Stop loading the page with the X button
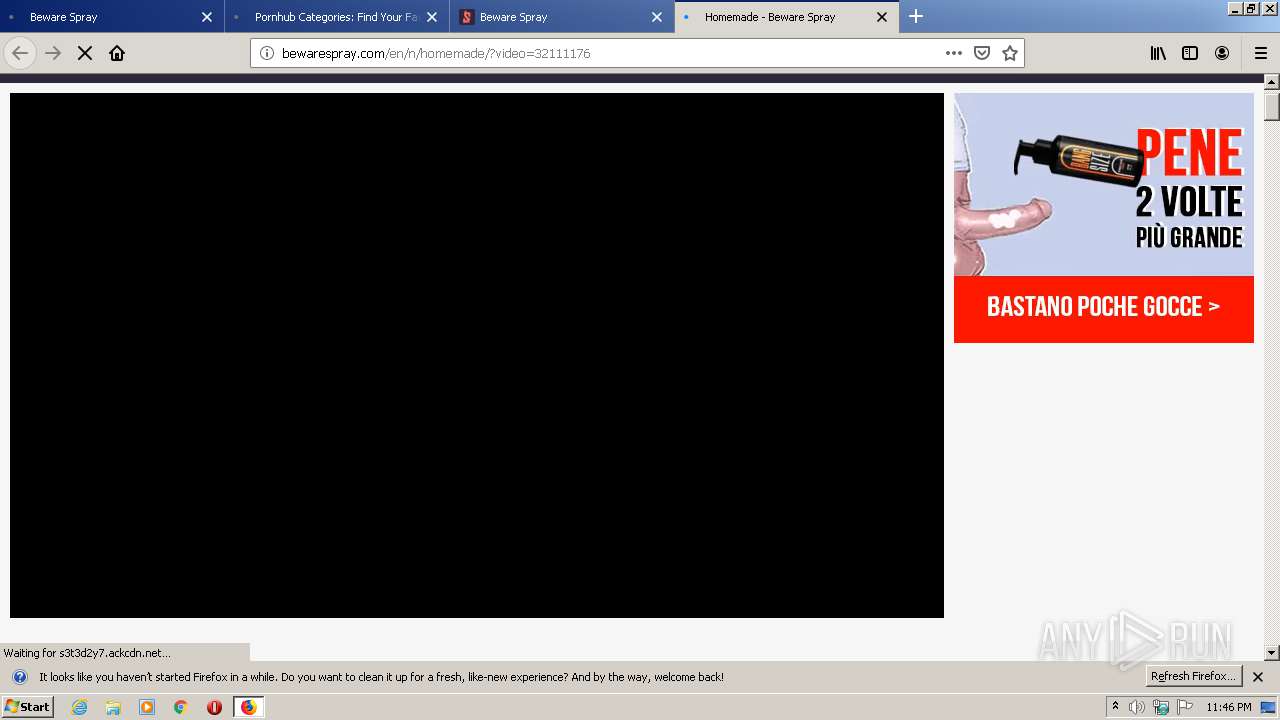Image resolution: width=1280 pixels, height=720 pixels. point(85,53)
